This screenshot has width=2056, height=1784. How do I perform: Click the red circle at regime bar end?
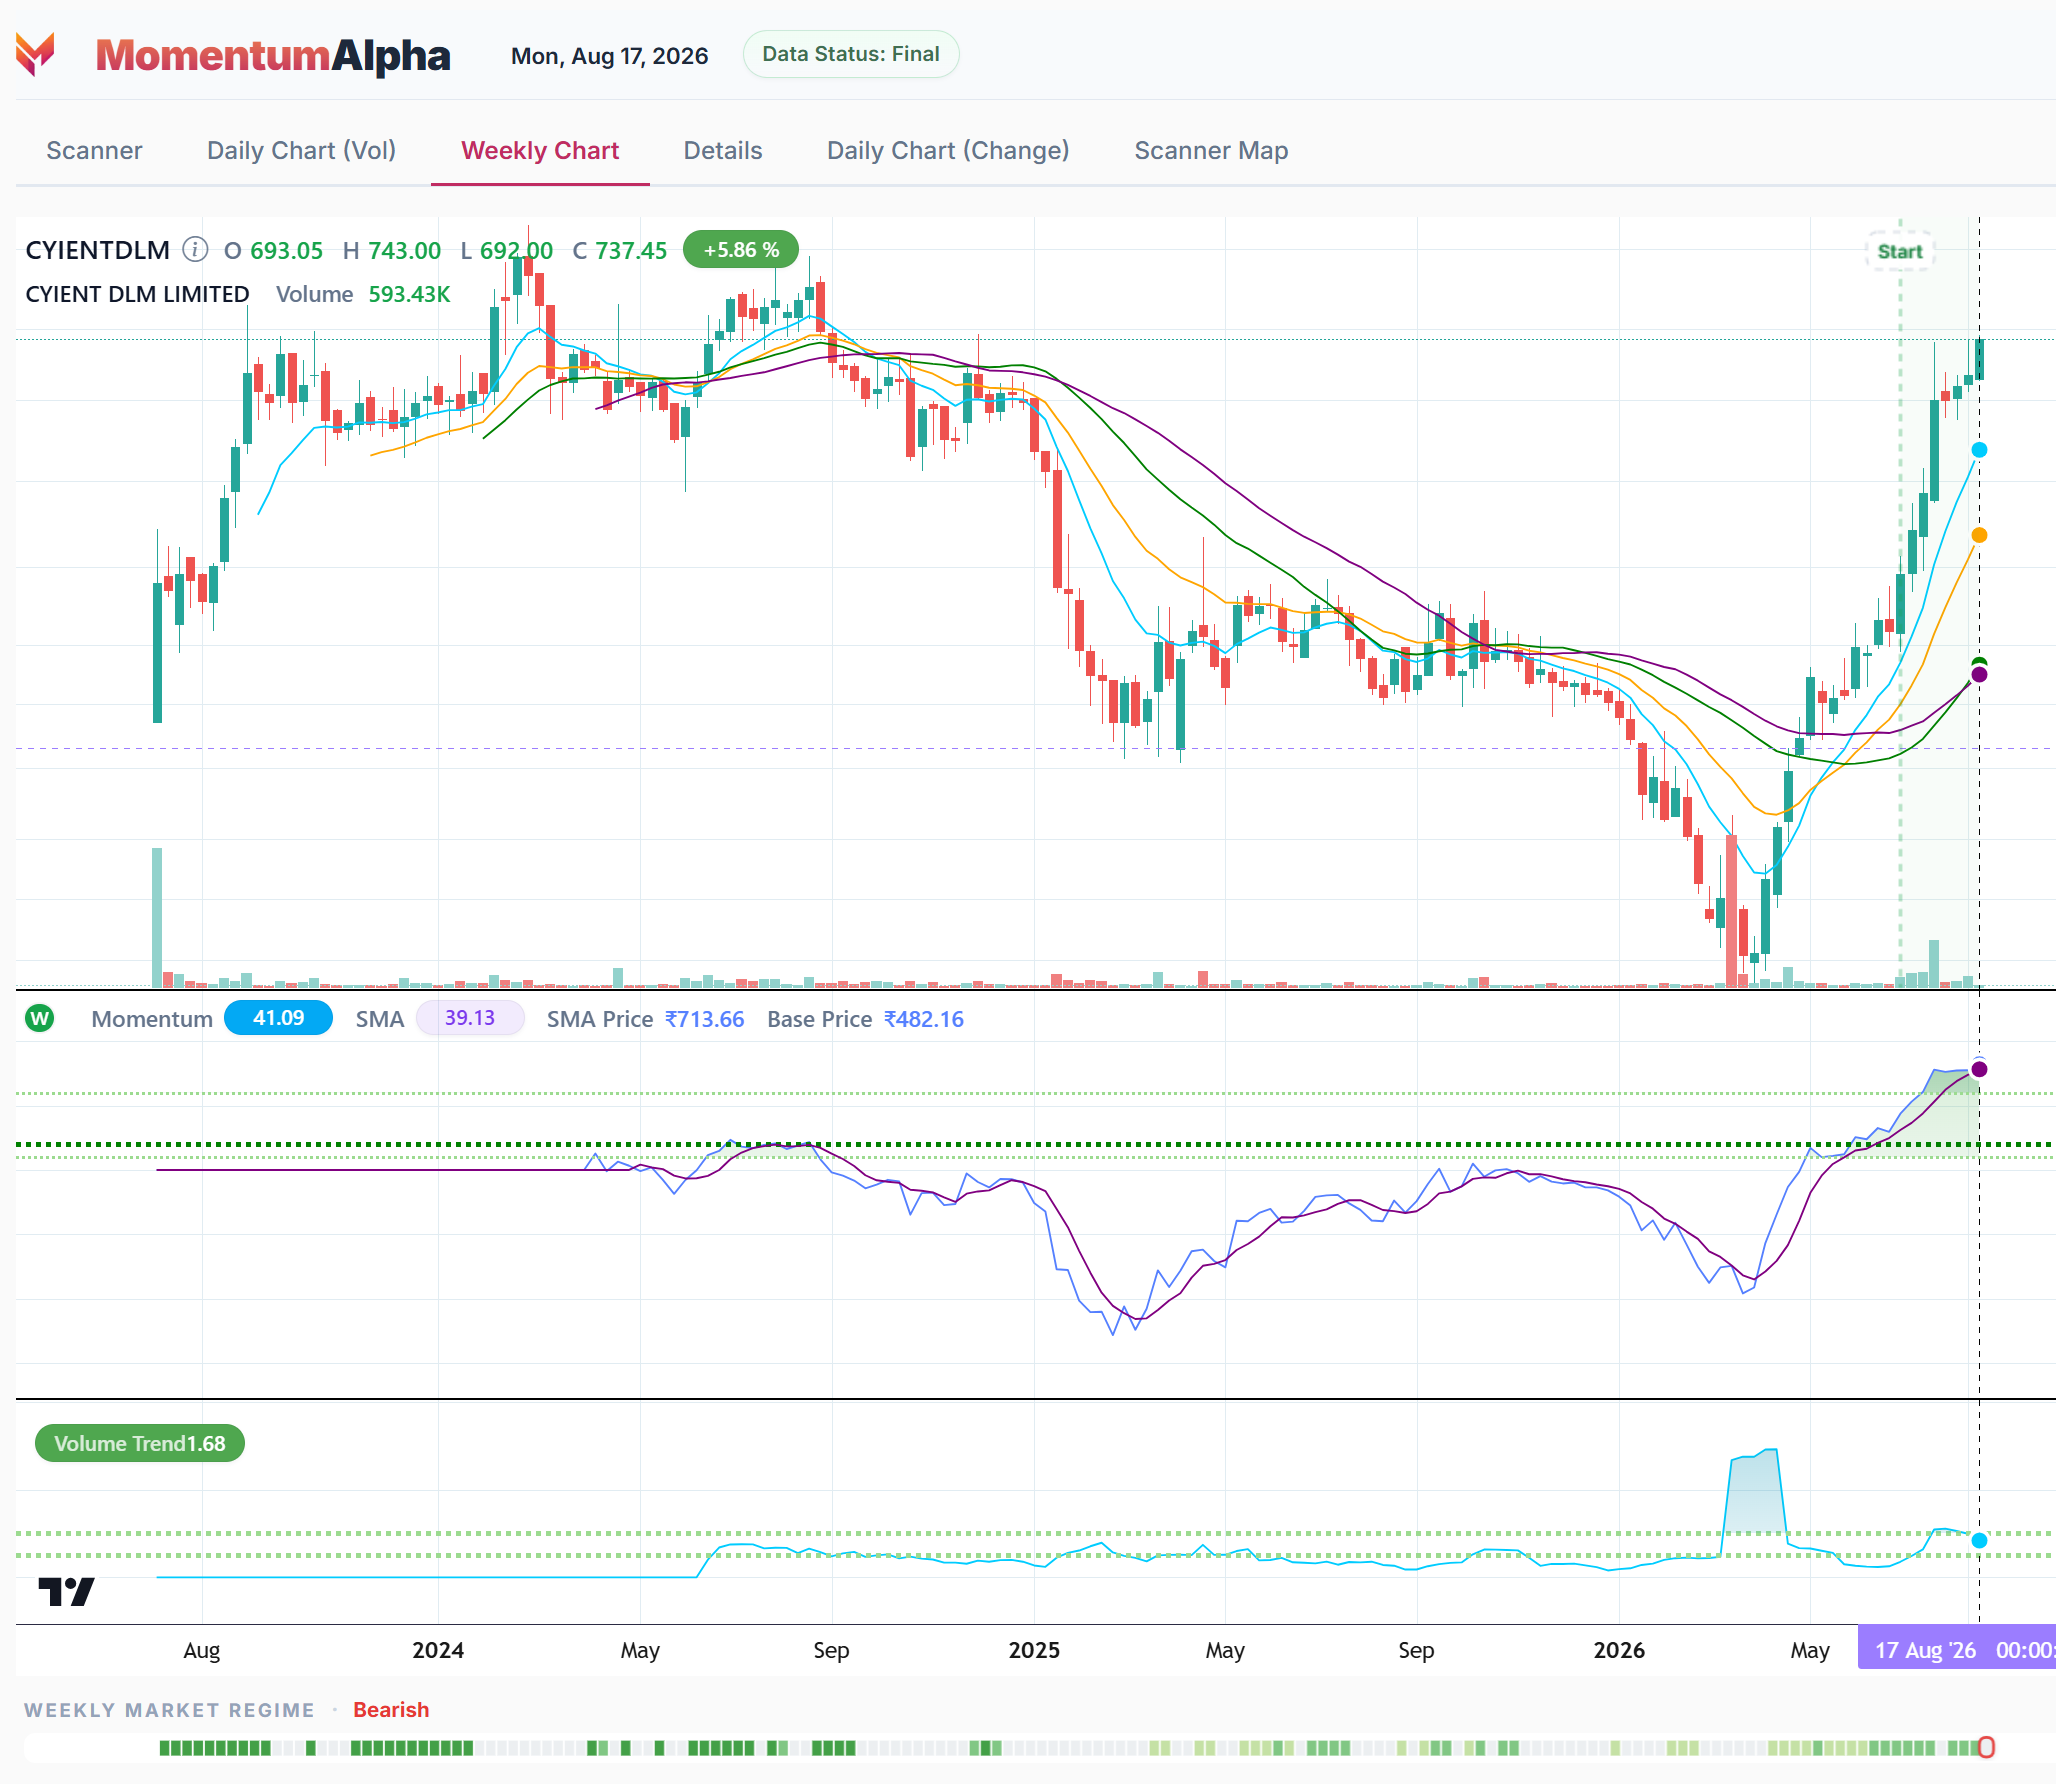[1986, 1747]
